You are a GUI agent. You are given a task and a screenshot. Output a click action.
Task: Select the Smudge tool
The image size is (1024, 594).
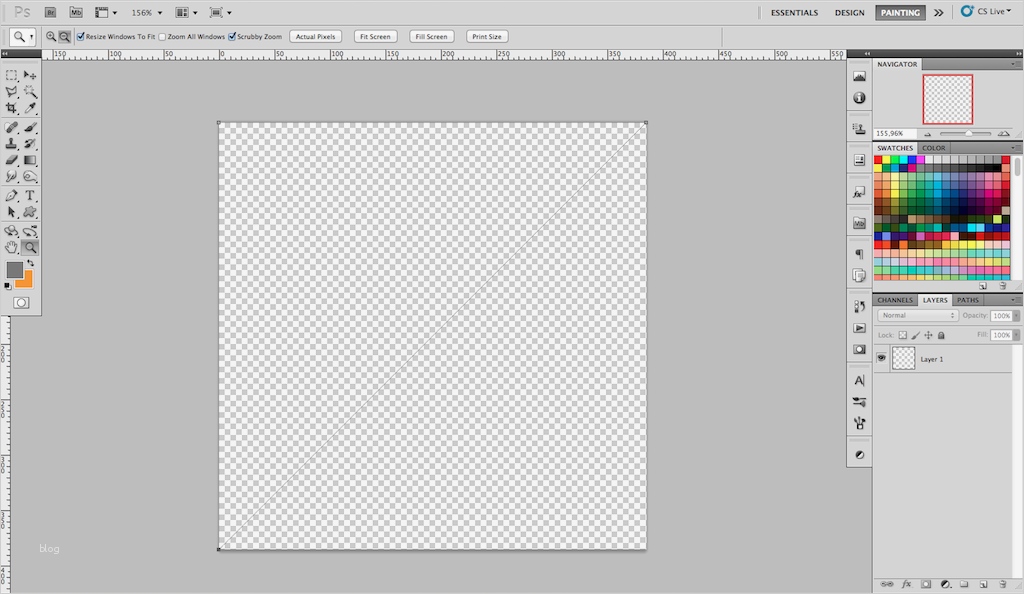point(12,176)
